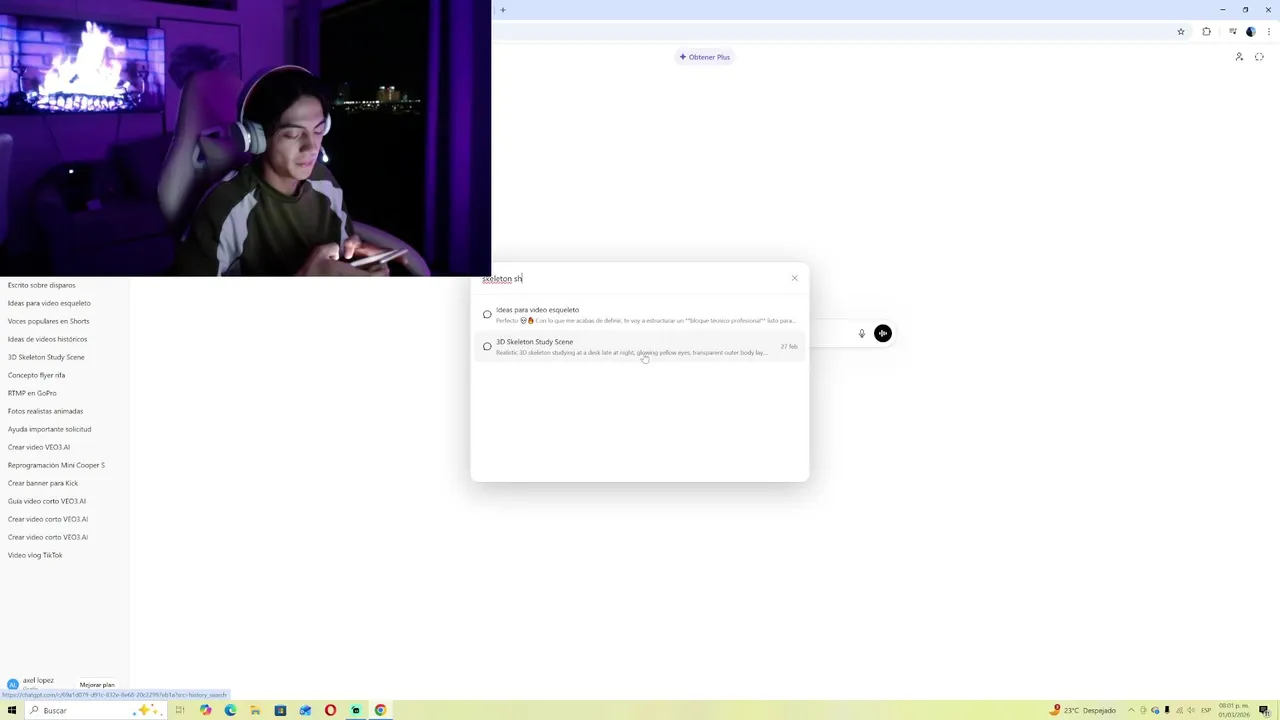
Task: Open sidebar chat 'Voces populares en Shorts'
Action: pos(49,321)
